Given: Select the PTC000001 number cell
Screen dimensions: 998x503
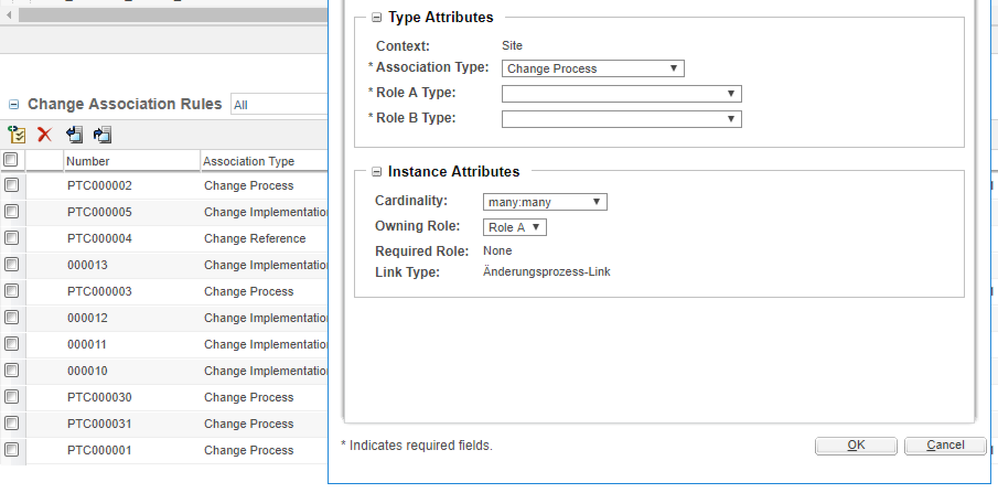Looking at the screenshot, I should [99, 450].
